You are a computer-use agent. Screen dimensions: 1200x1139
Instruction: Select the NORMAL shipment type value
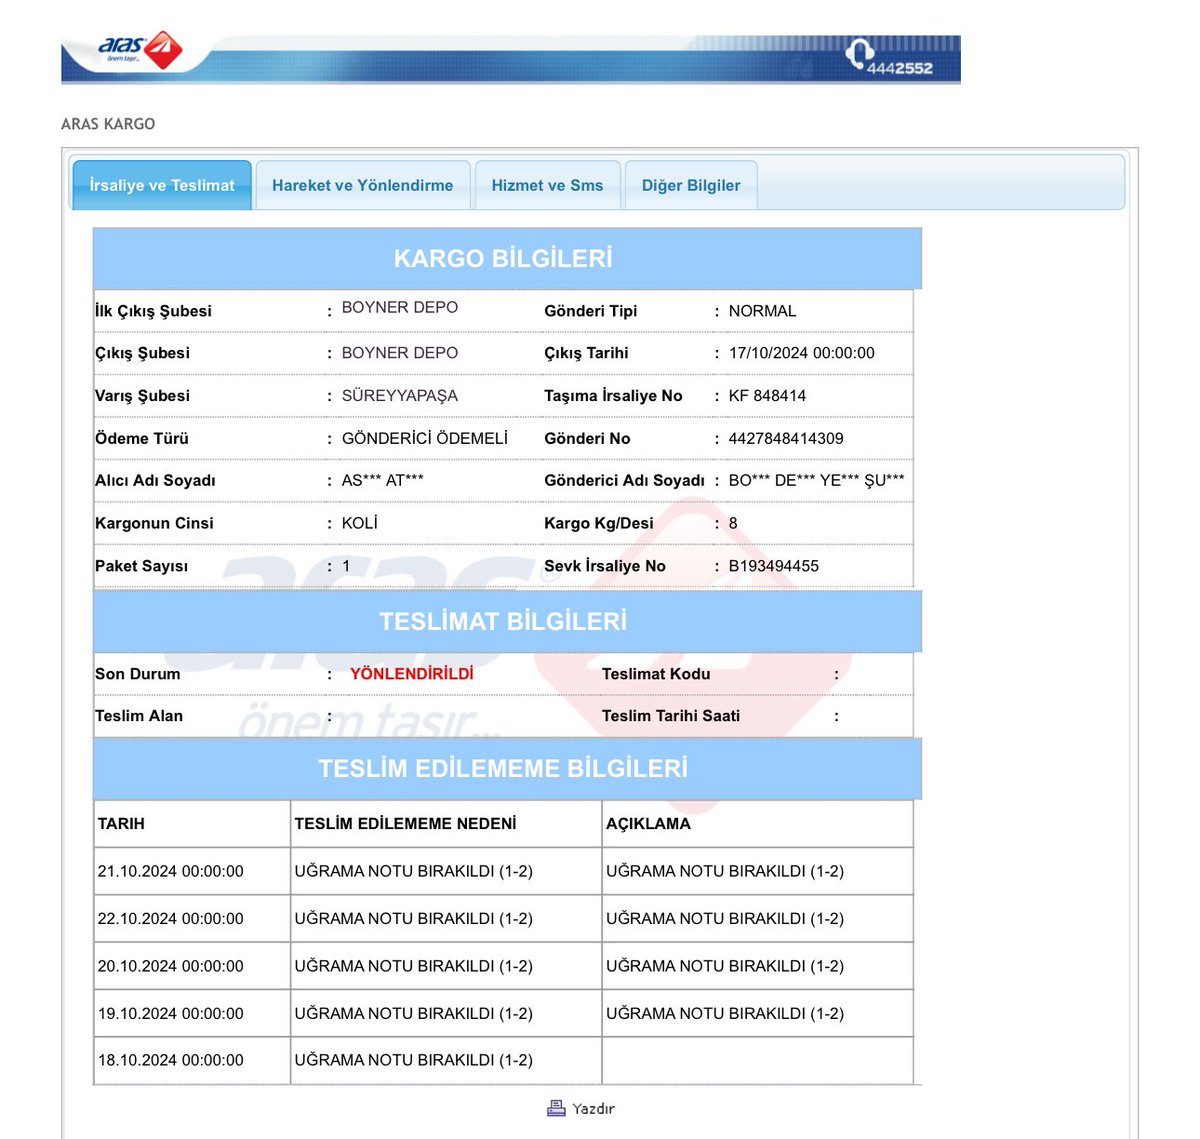[763, 311]
